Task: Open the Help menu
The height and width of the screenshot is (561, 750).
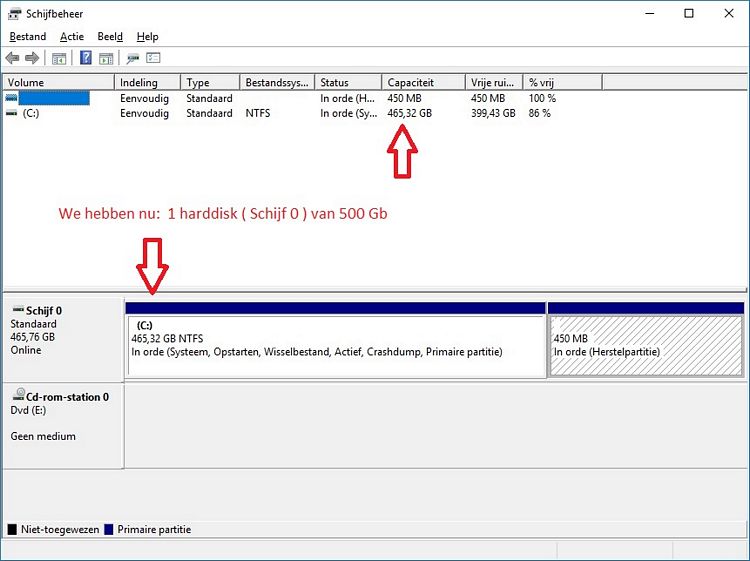Action: click(x=147, y=37)
